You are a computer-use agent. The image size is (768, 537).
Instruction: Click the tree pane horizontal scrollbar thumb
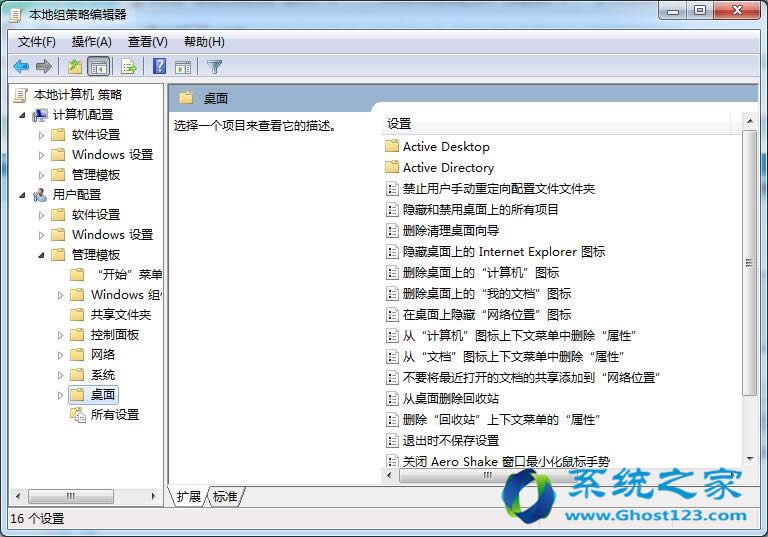71,496
